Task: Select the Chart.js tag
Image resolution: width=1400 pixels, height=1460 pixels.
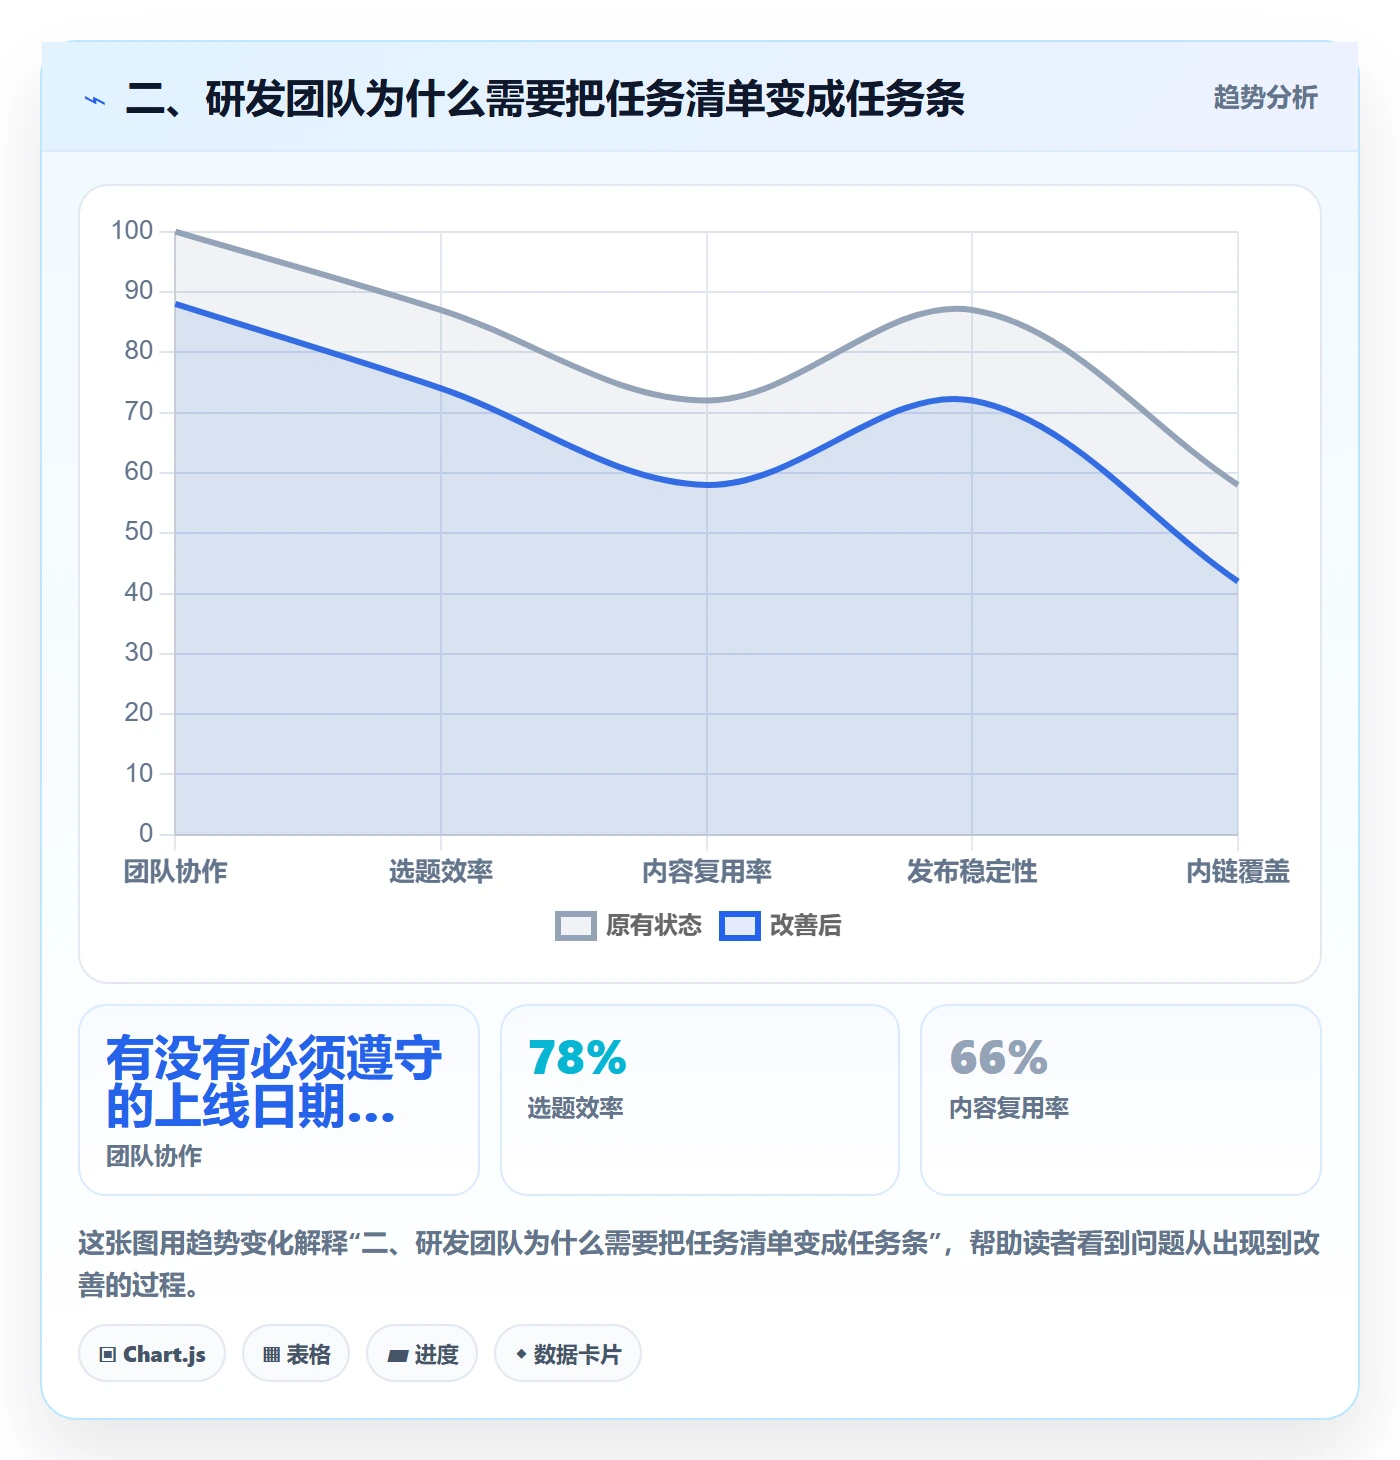Action: tap(152, 1354)
